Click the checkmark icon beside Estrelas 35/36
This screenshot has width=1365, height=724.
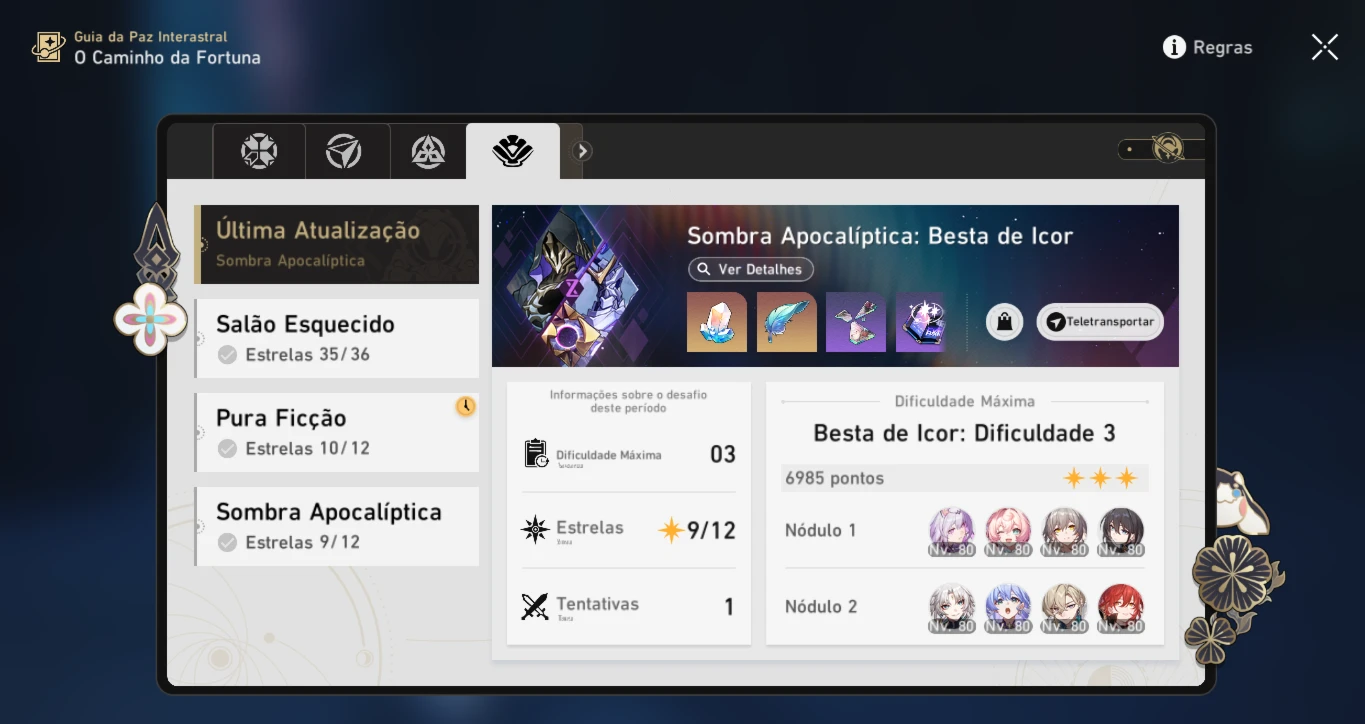(228, 355)
